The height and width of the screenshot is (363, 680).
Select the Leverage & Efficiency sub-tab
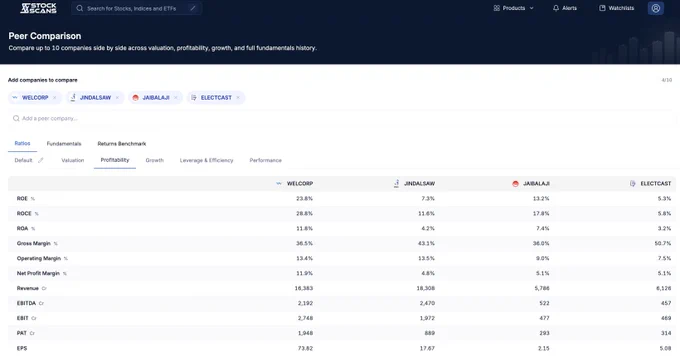pyautogui.click(x=206, y=160)
